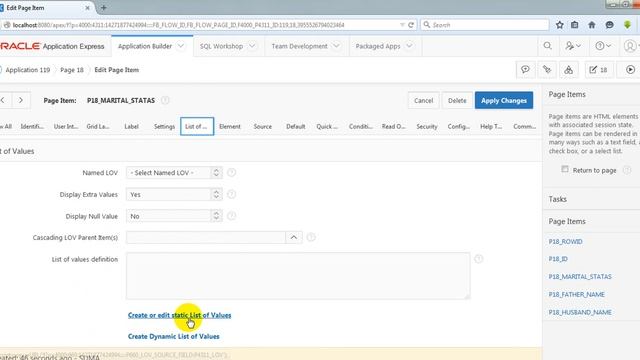
Task: Click the Cancel button
Action: pos(423,100)
